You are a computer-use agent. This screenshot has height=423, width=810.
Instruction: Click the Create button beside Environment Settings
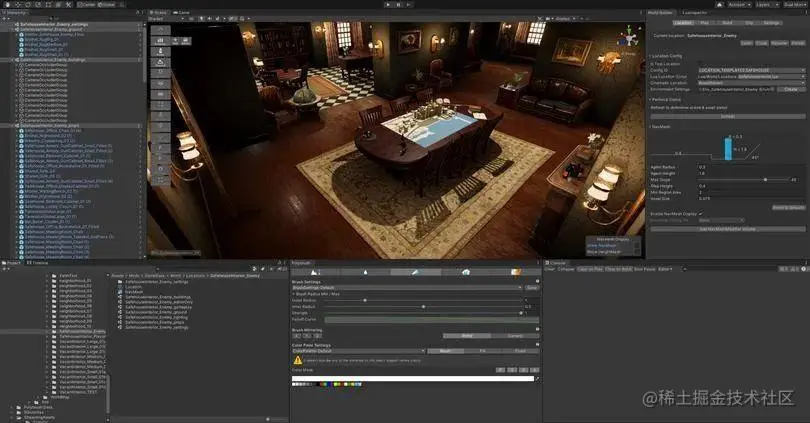[791, 89]
